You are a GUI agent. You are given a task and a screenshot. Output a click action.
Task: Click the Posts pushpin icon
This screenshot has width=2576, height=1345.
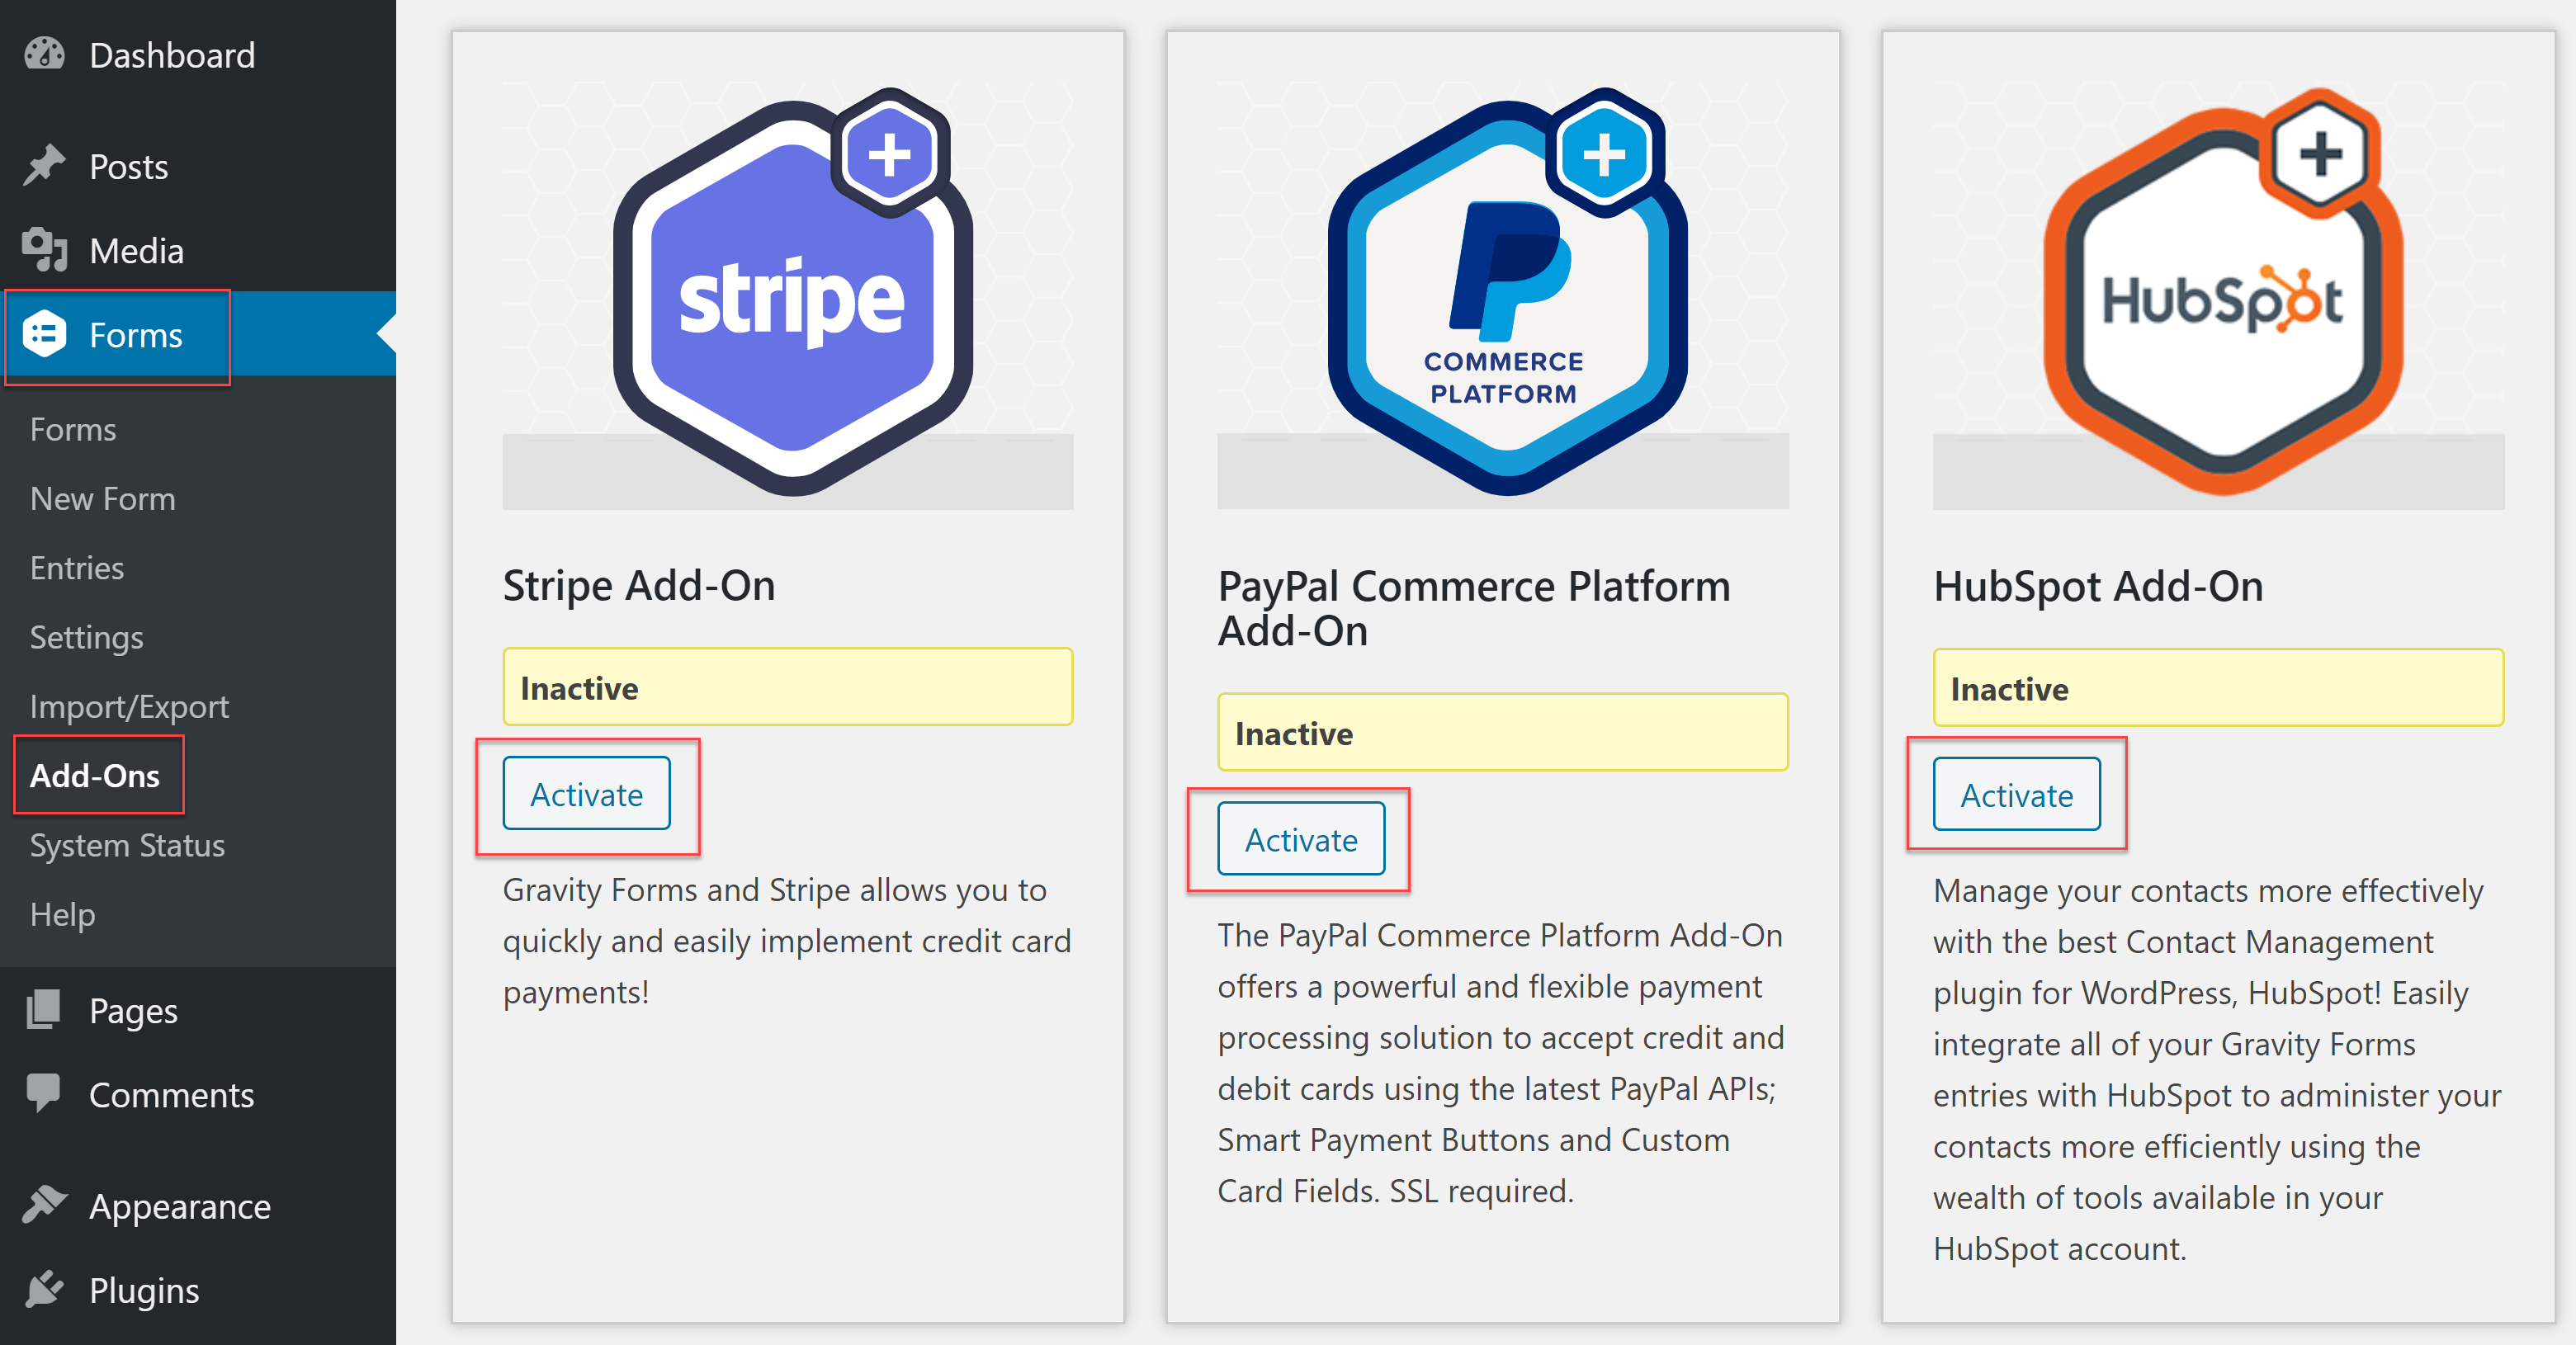pos(44,166)
